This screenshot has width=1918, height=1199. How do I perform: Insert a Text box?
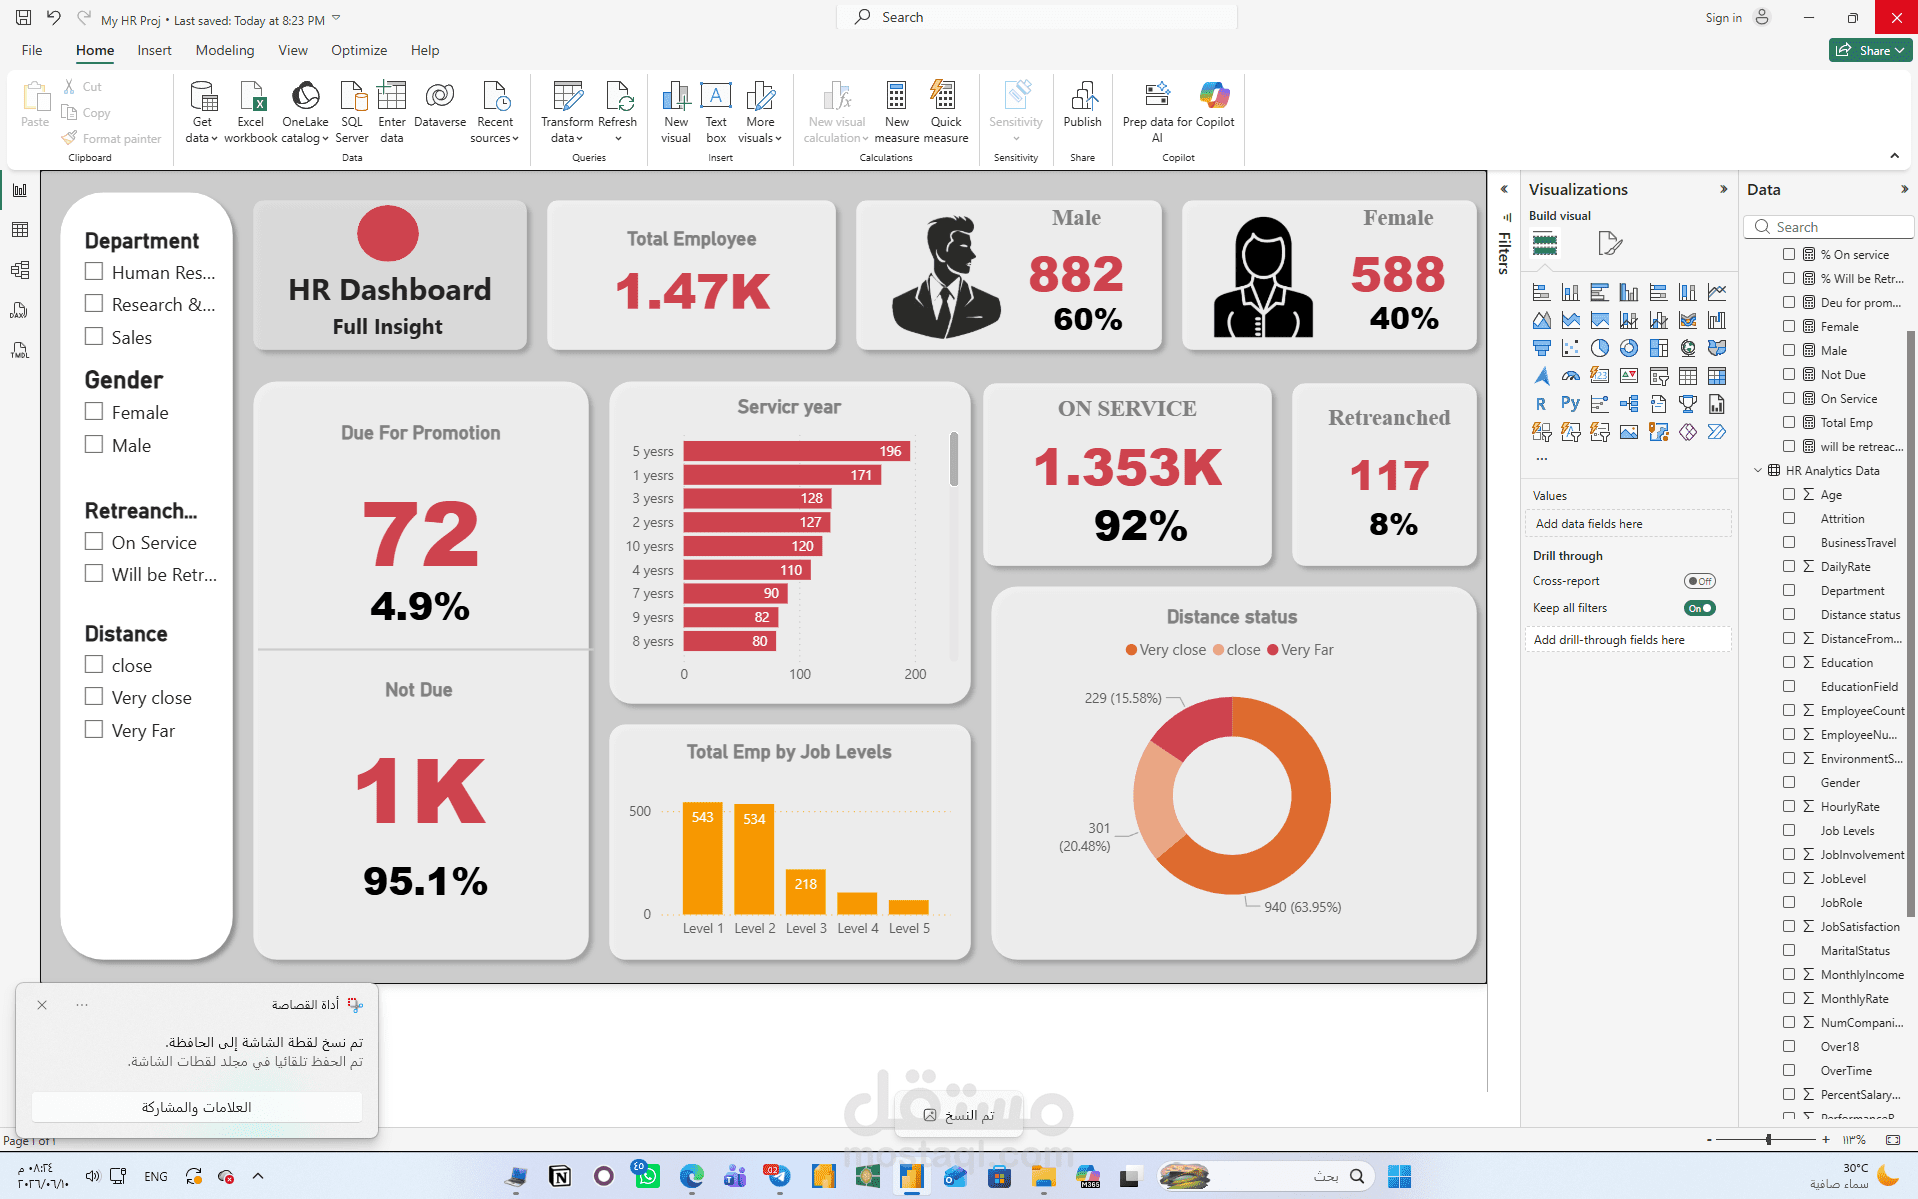click(x=716, y=112)
